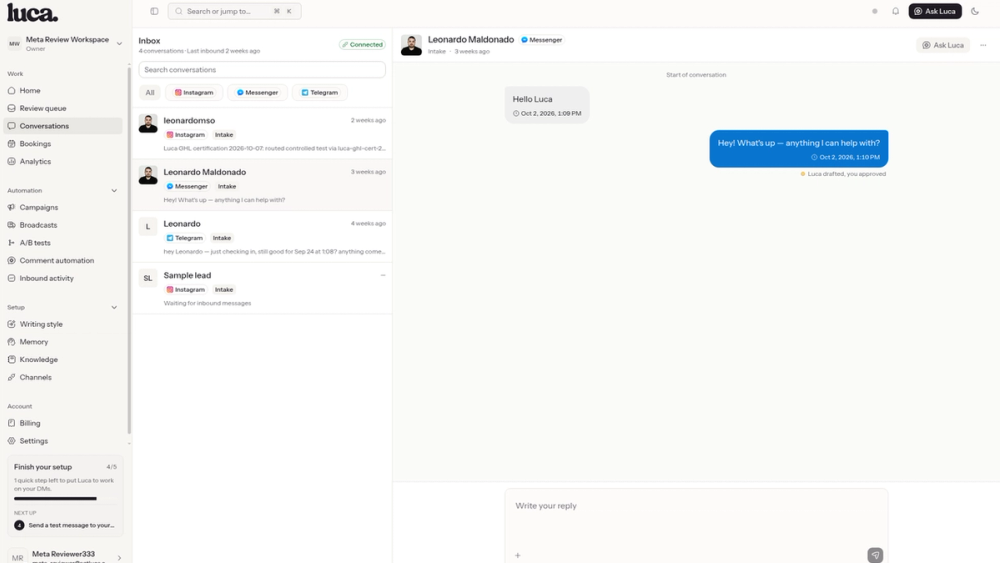Image resolution: width=1000 pixels, height=563 pixels.
Task: Click the Inbound activity icon
Action: point(11,278)
